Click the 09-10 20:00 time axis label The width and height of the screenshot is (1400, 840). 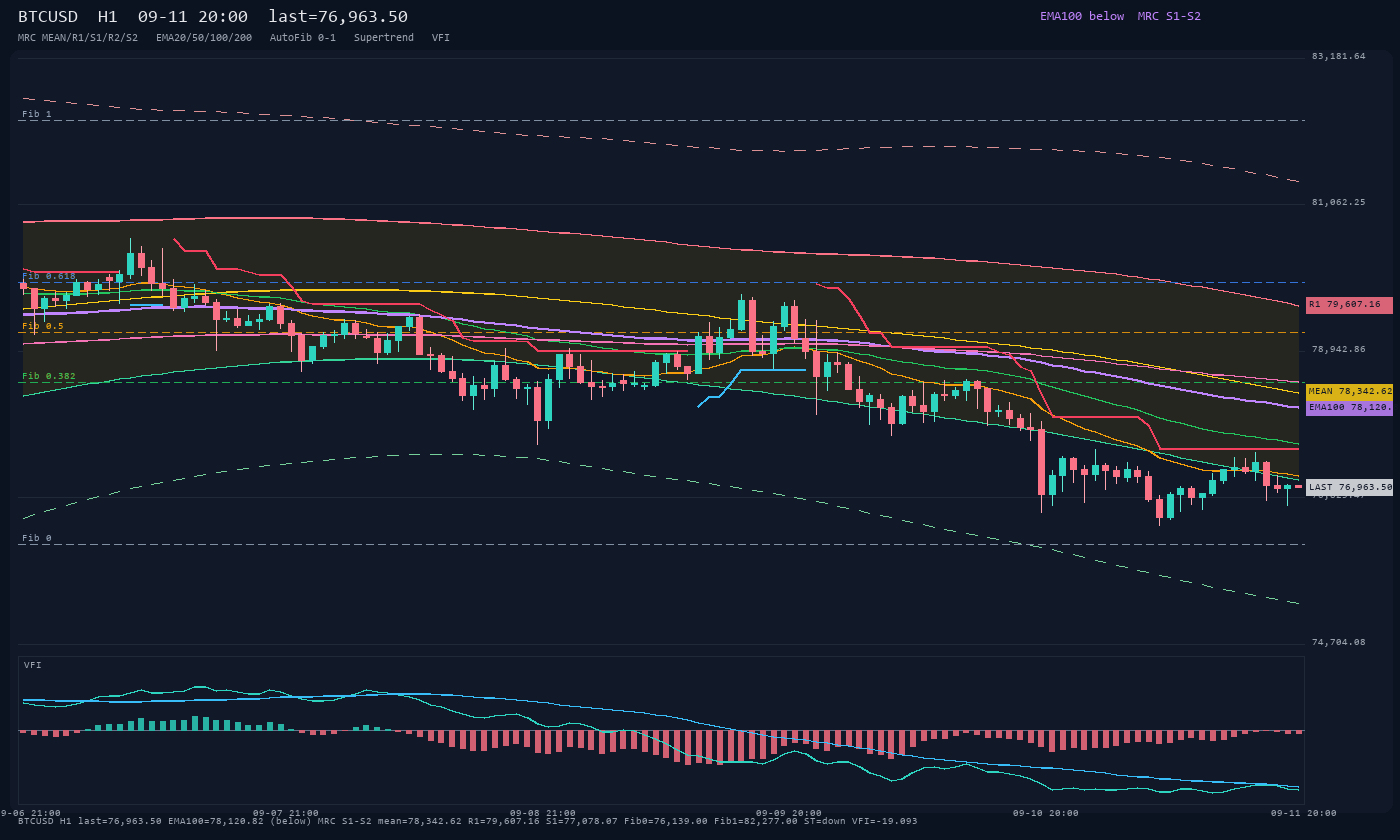click(x=1046, y=813)
